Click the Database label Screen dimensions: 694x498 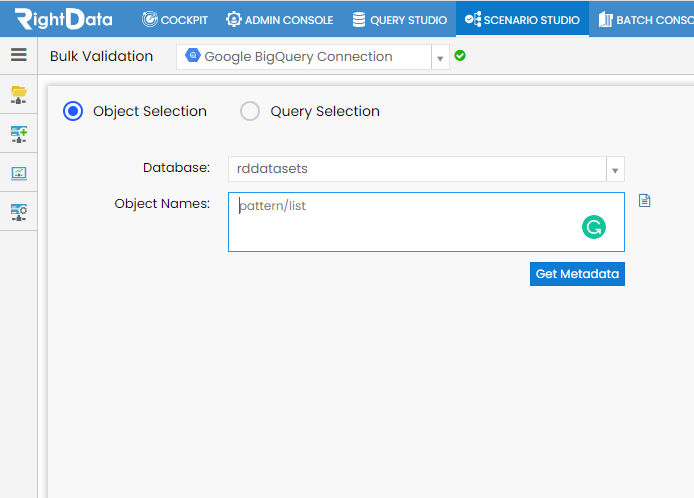tap(176, 168)
